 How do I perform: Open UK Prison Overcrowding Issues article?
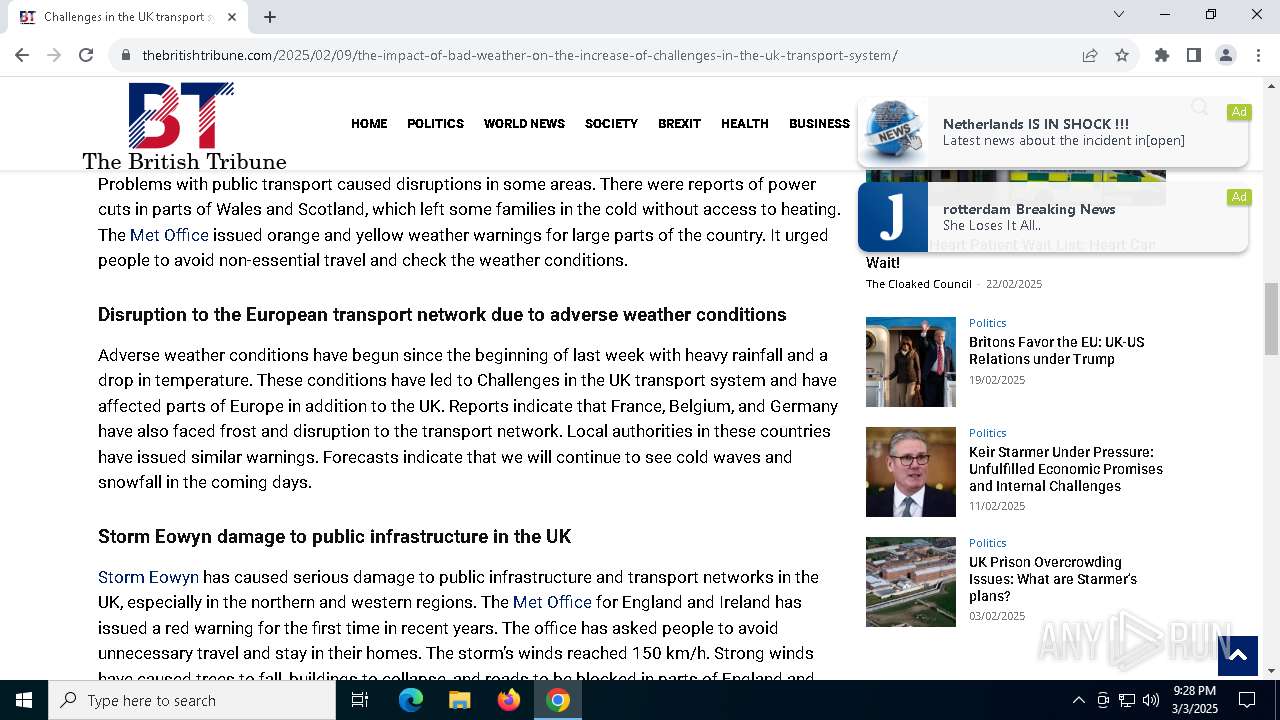click(x=1052, y=579)
